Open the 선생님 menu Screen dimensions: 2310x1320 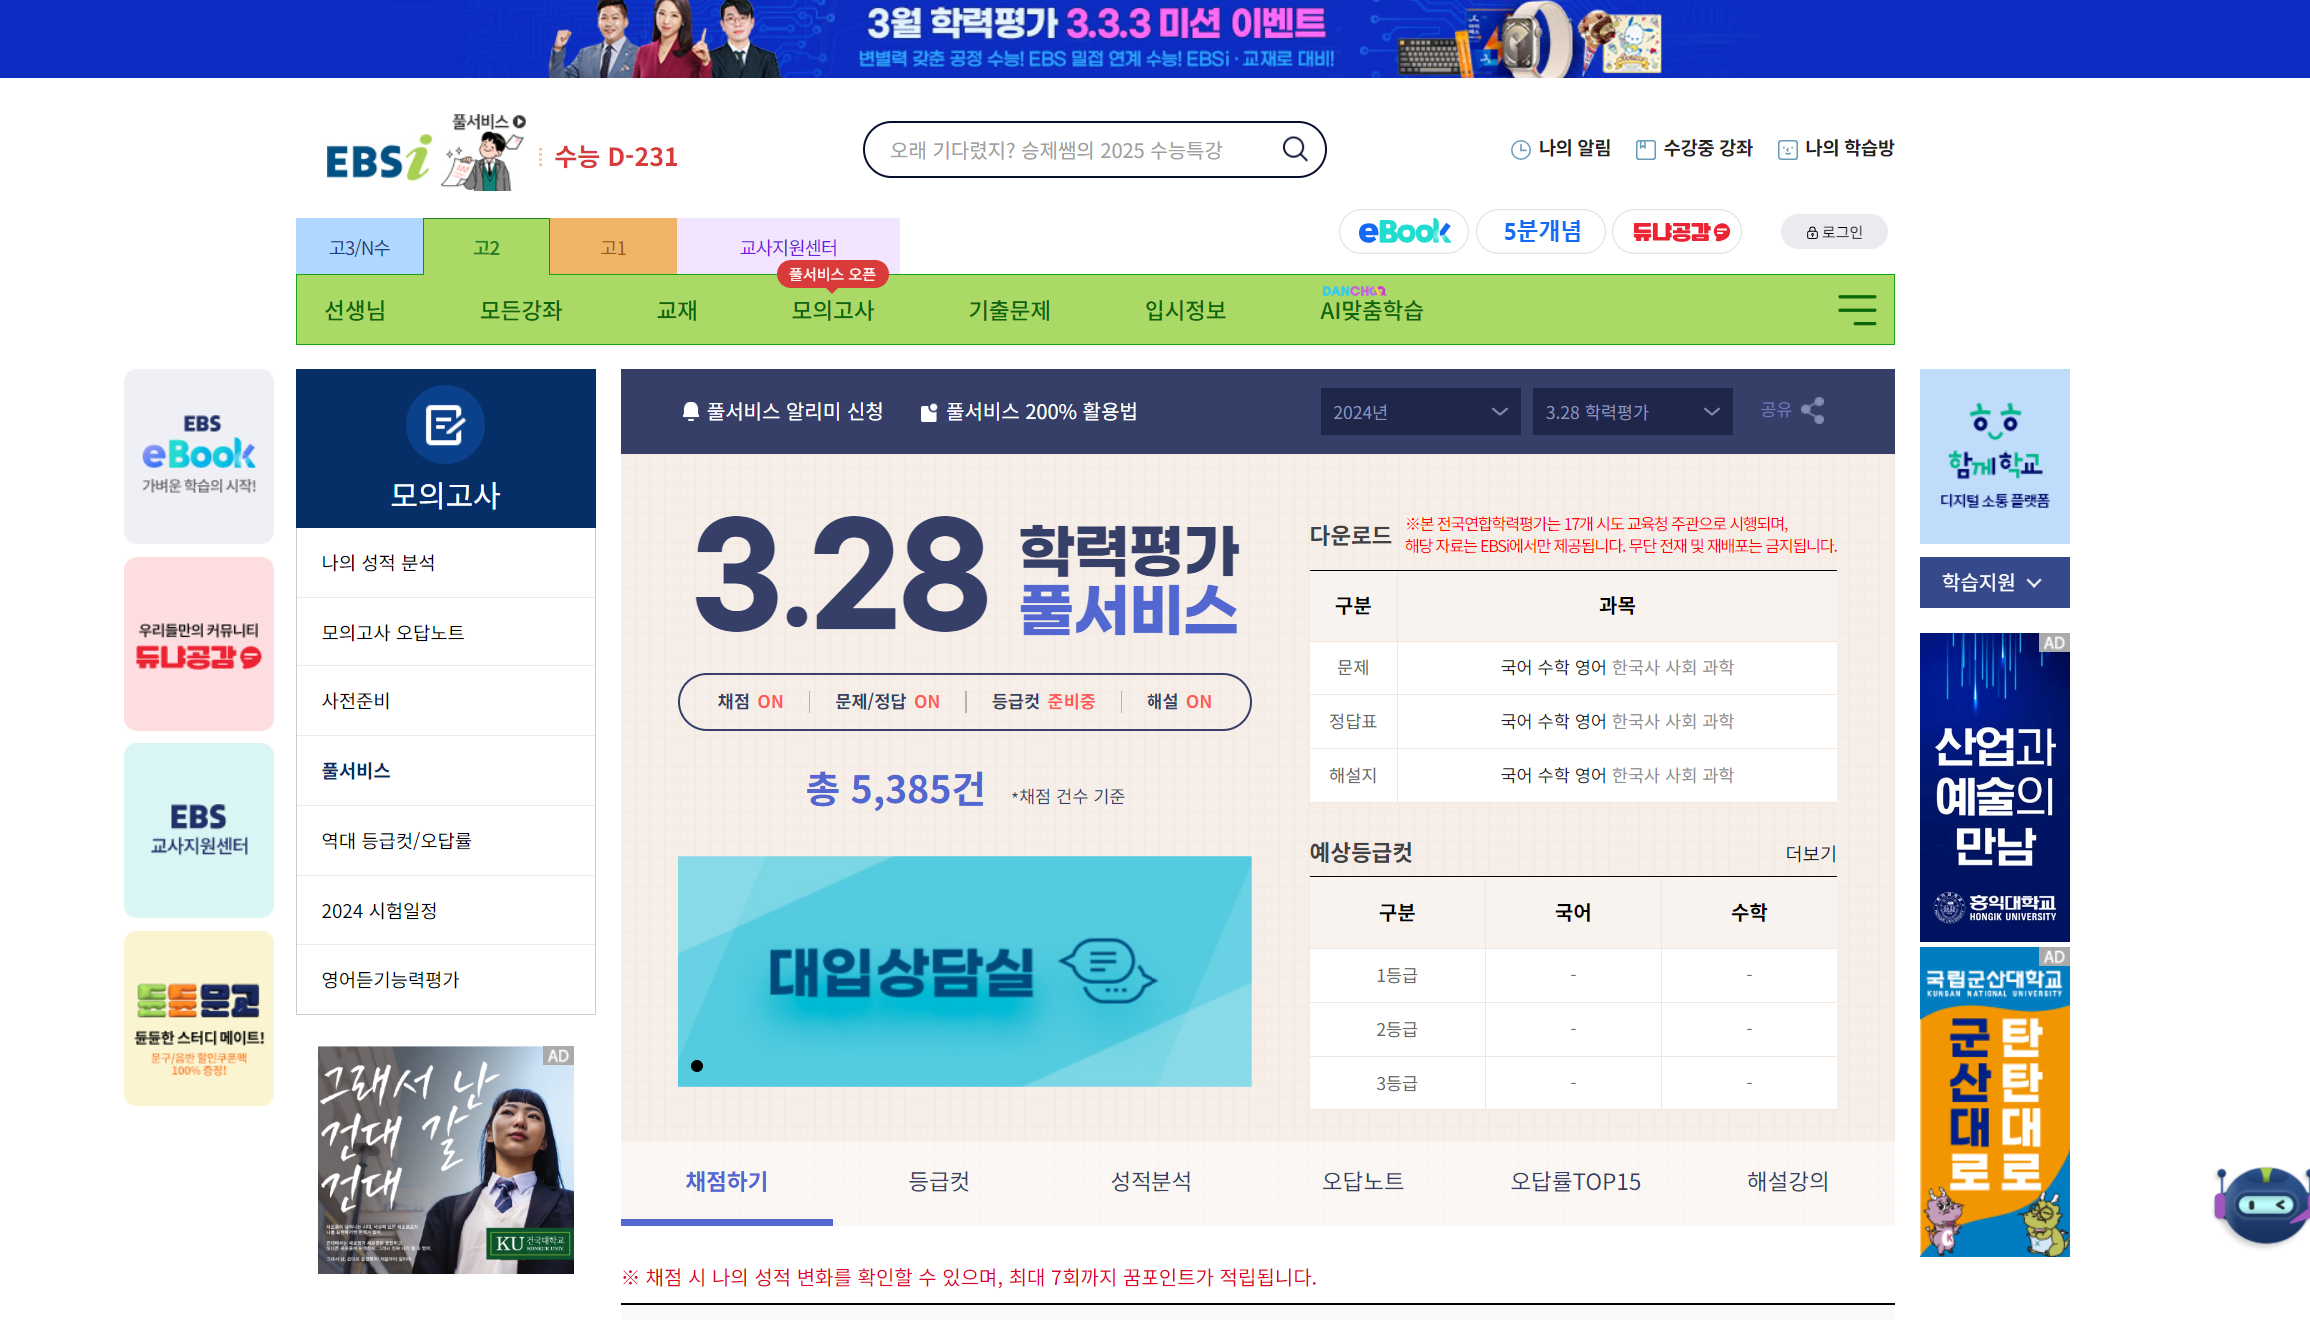pyautogui.click(x=355, y=310)
